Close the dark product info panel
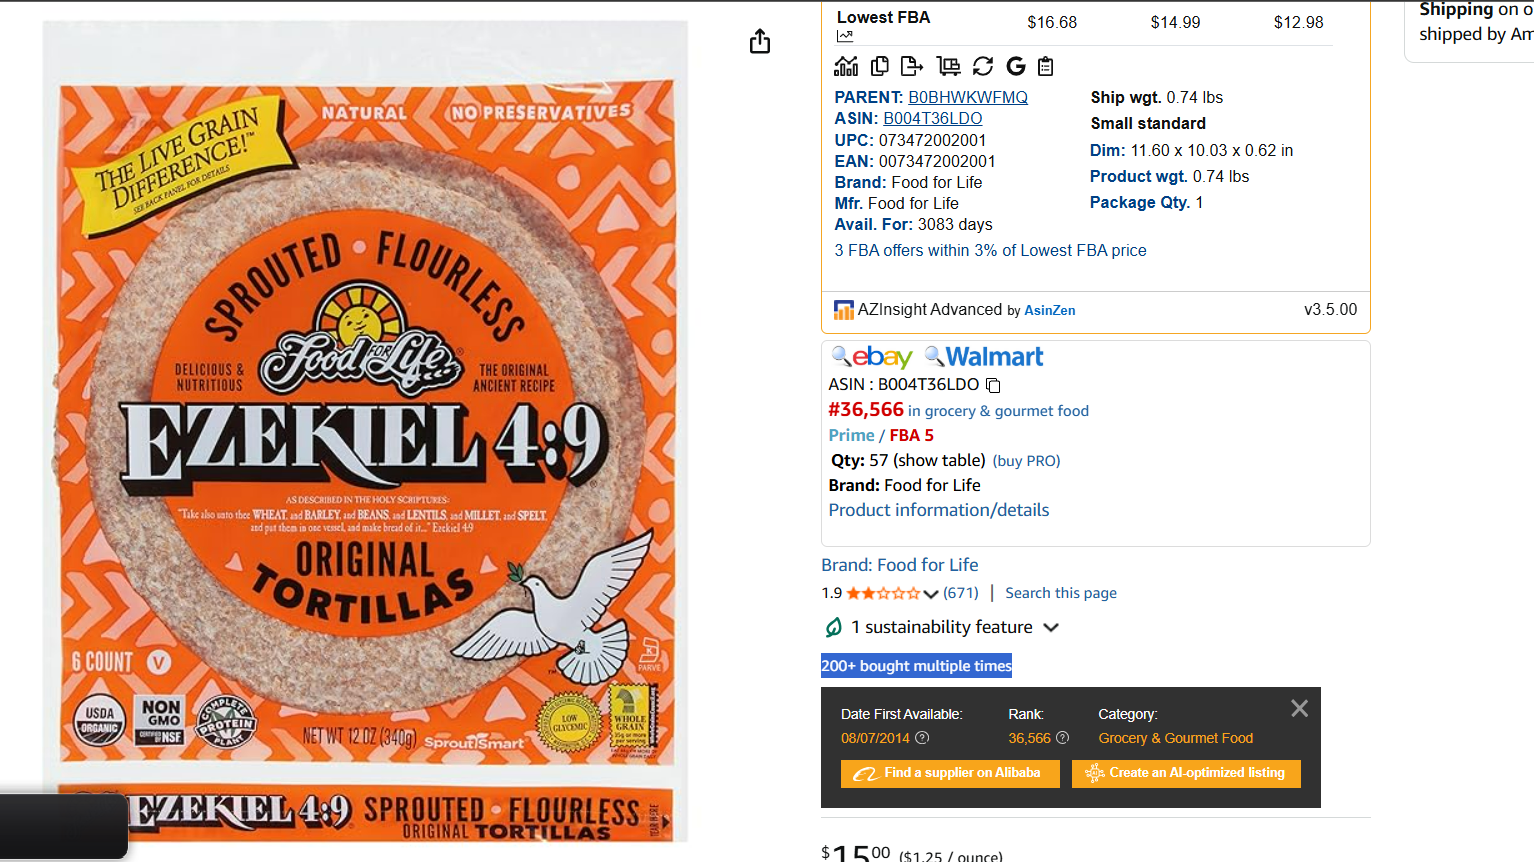The image size is (1534, 862). 1299,709
